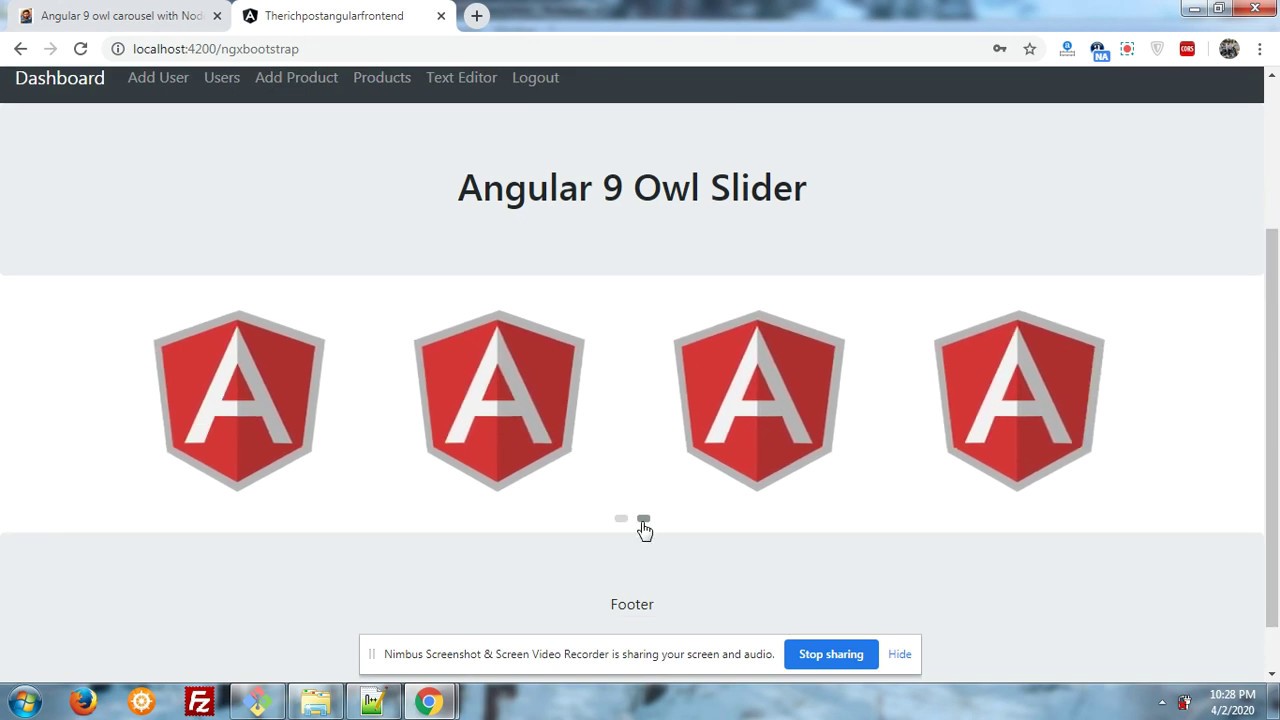Image resolution: width=1280 pixels, height=720 pixels.
Task: Switch to Chrome in the taskbar
Action: (429, 702)
